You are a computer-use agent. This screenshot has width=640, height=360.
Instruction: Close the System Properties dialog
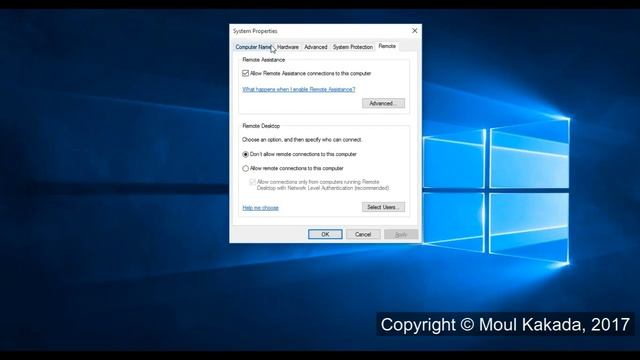415,31
